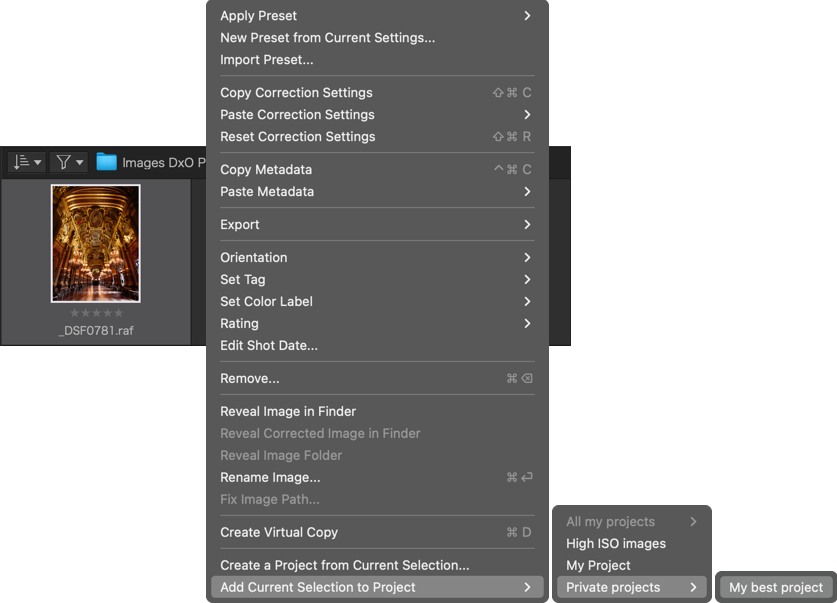This screenshot has height=603, width=837.
Task: Choose Copy Correction Settings
Action: tap(377, 93)
